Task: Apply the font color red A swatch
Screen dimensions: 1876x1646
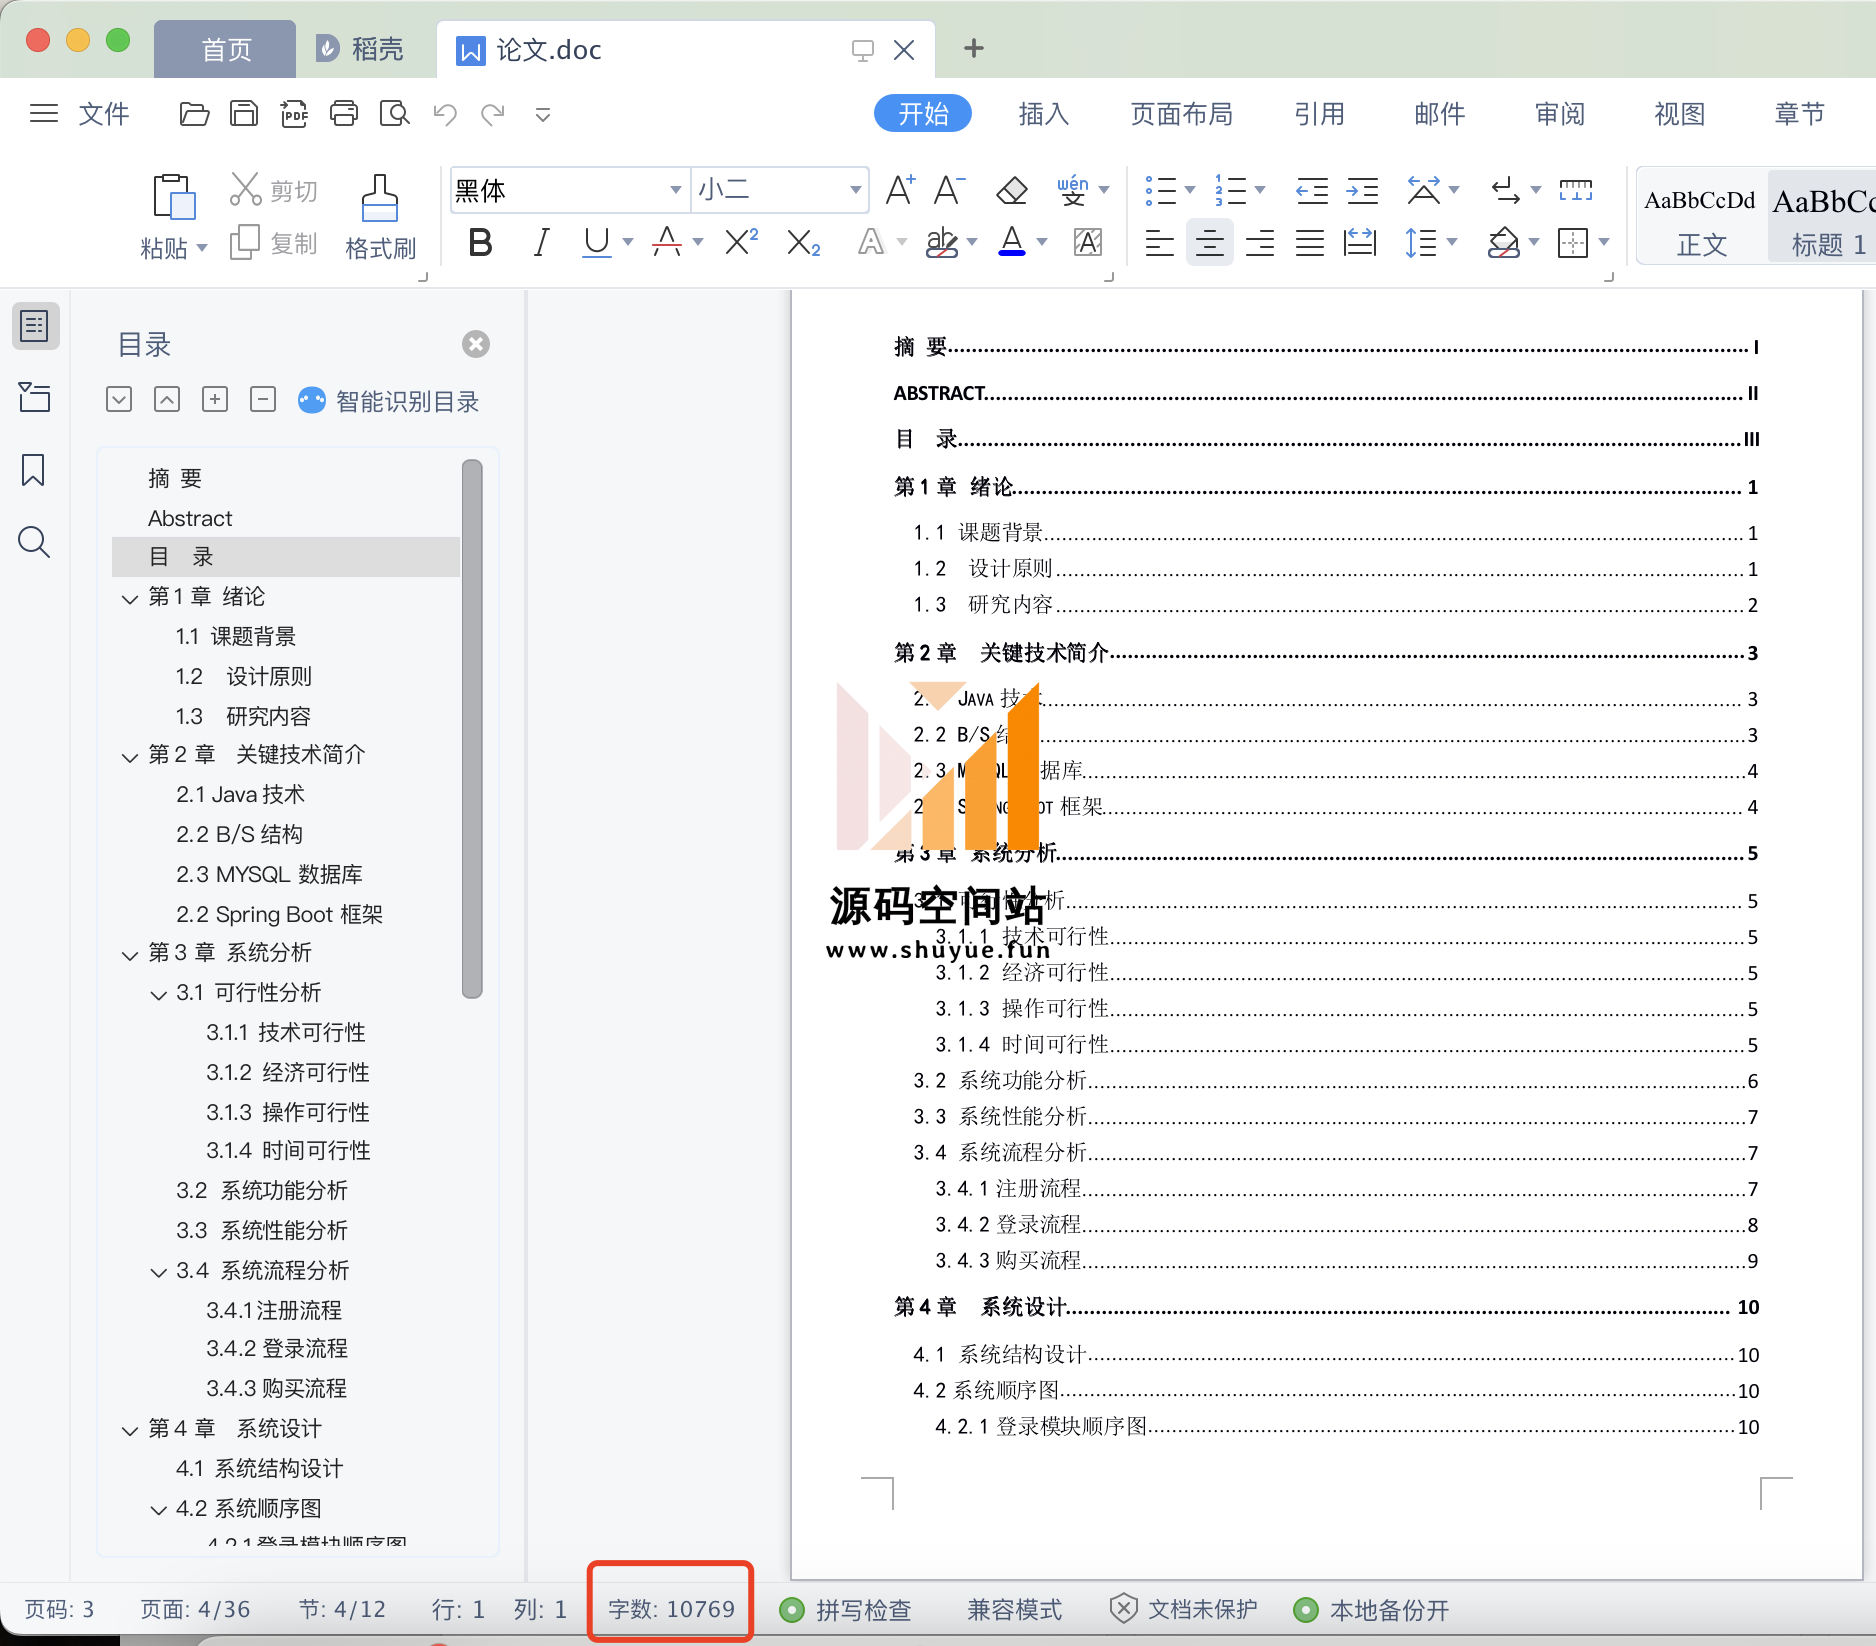Action: (1012, 242)
